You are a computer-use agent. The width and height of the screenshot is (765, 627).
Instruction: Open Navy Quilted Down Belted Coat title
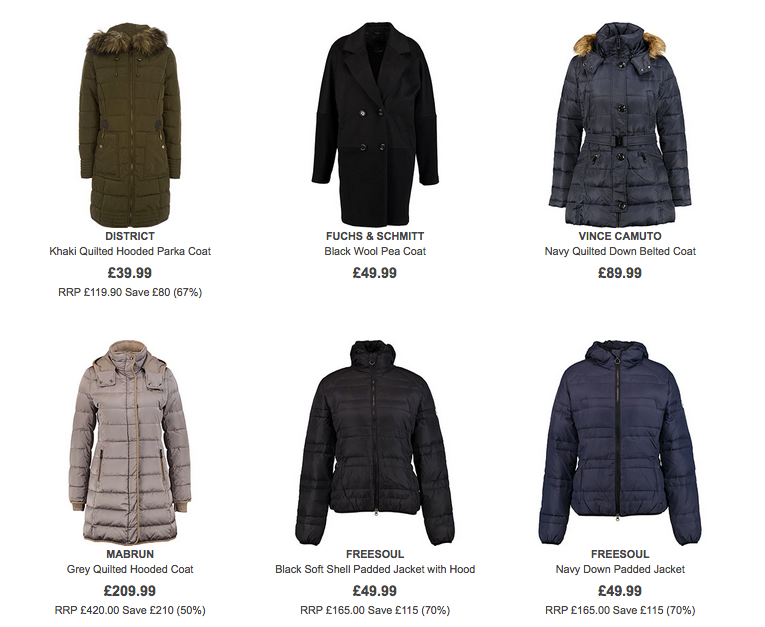coord(620,251)
